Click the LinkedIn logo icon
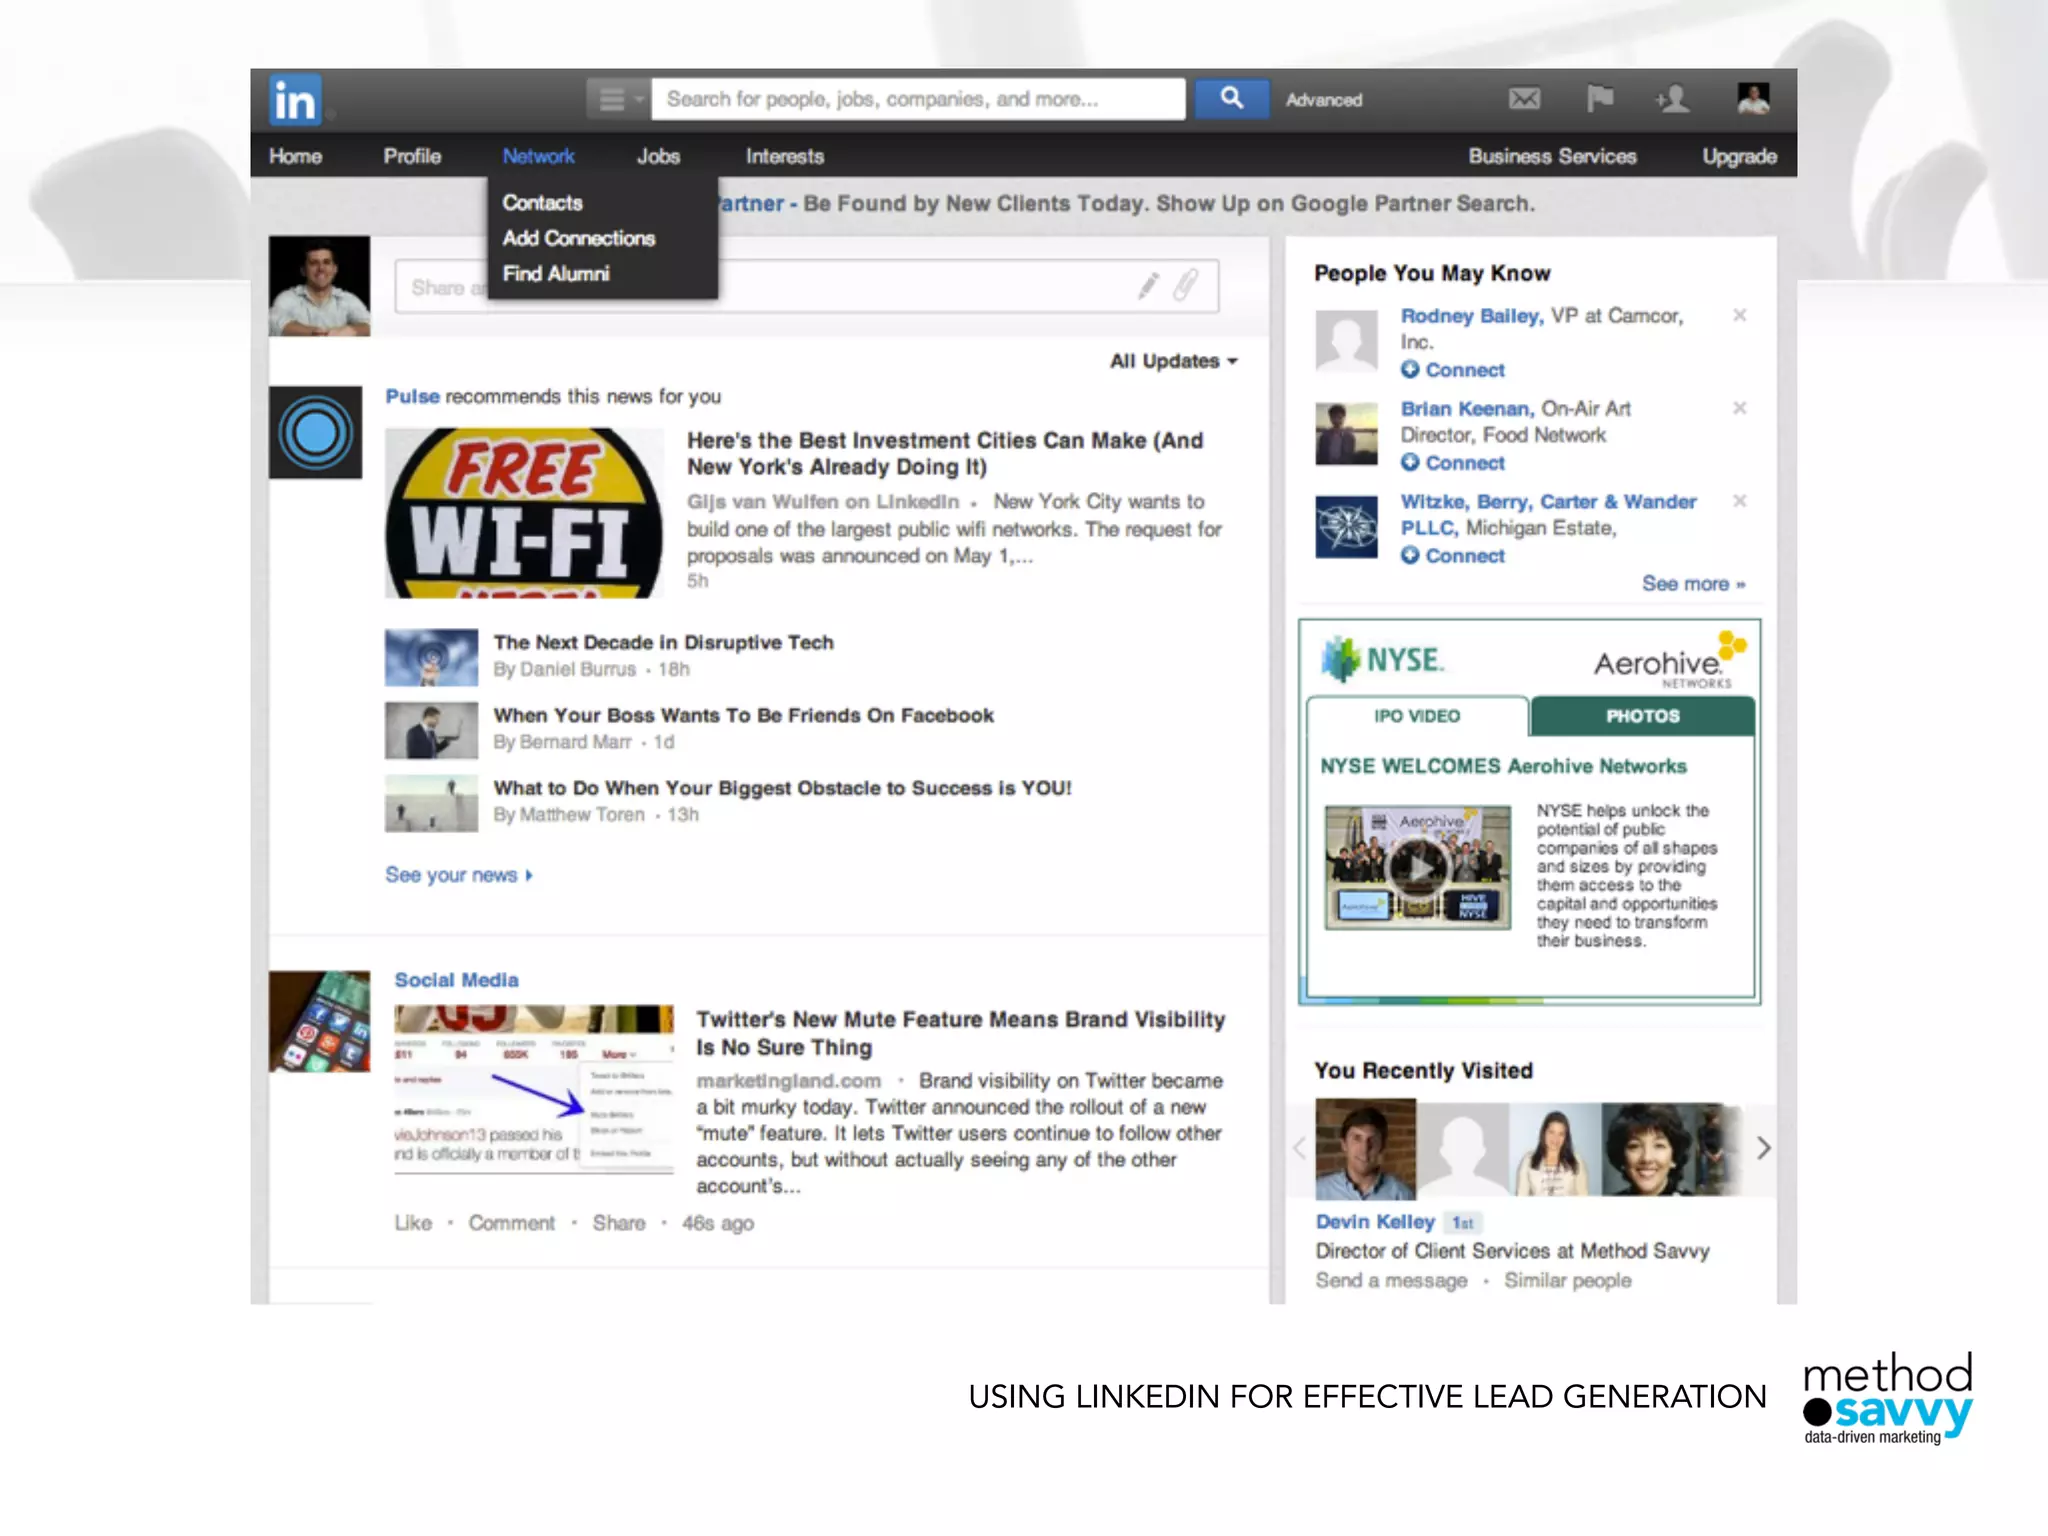 click(295, 100)
